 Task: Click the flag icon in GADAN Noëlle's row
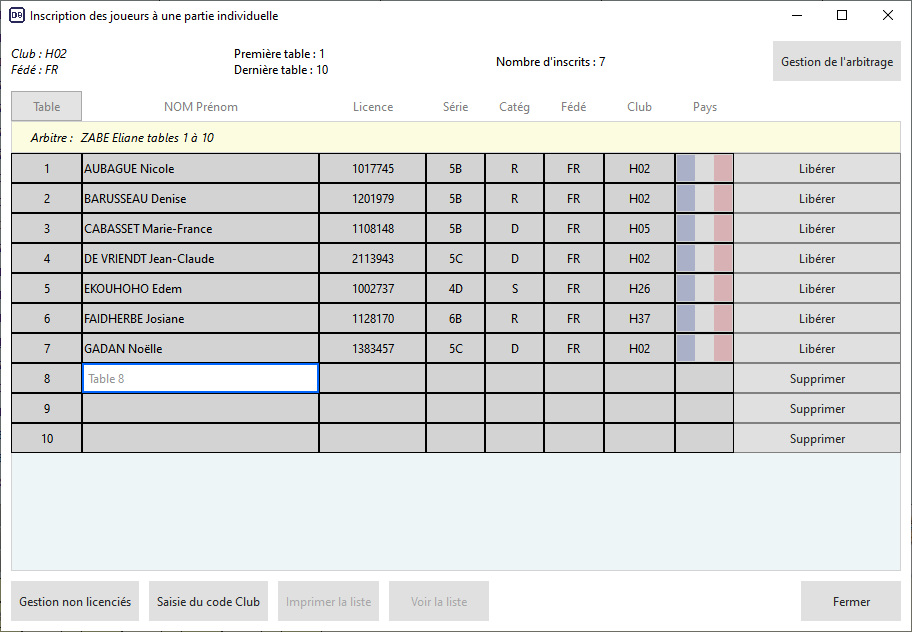click(704, 349)
